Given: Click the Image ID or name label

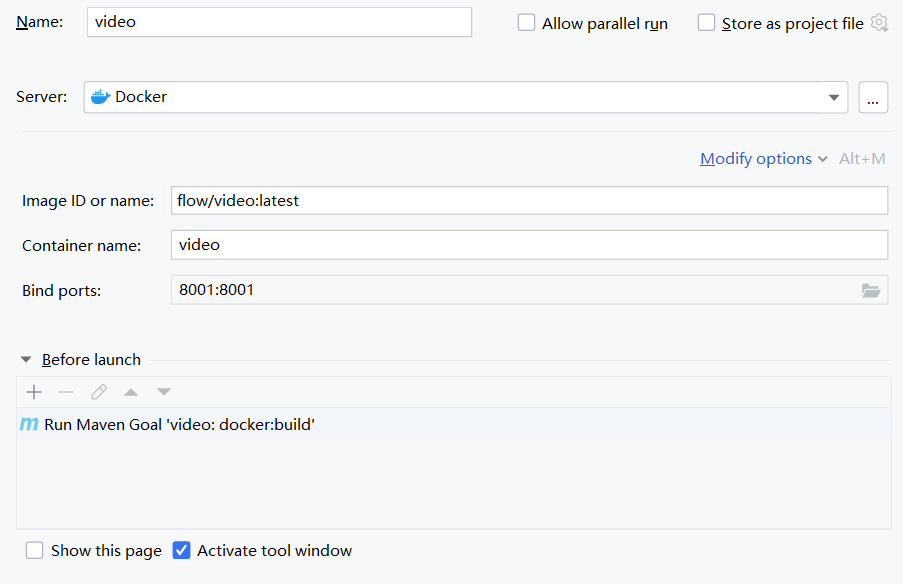Looking at the screenshot, I should (x=88, y=200).
